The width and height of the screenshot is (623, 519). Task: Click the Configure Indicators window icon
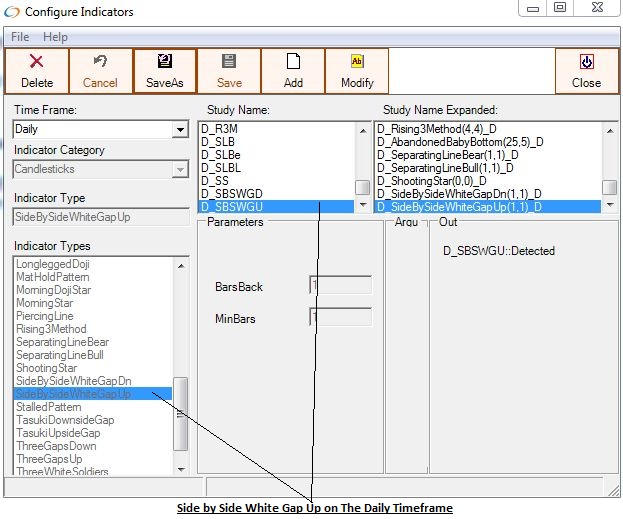point(12,12)
